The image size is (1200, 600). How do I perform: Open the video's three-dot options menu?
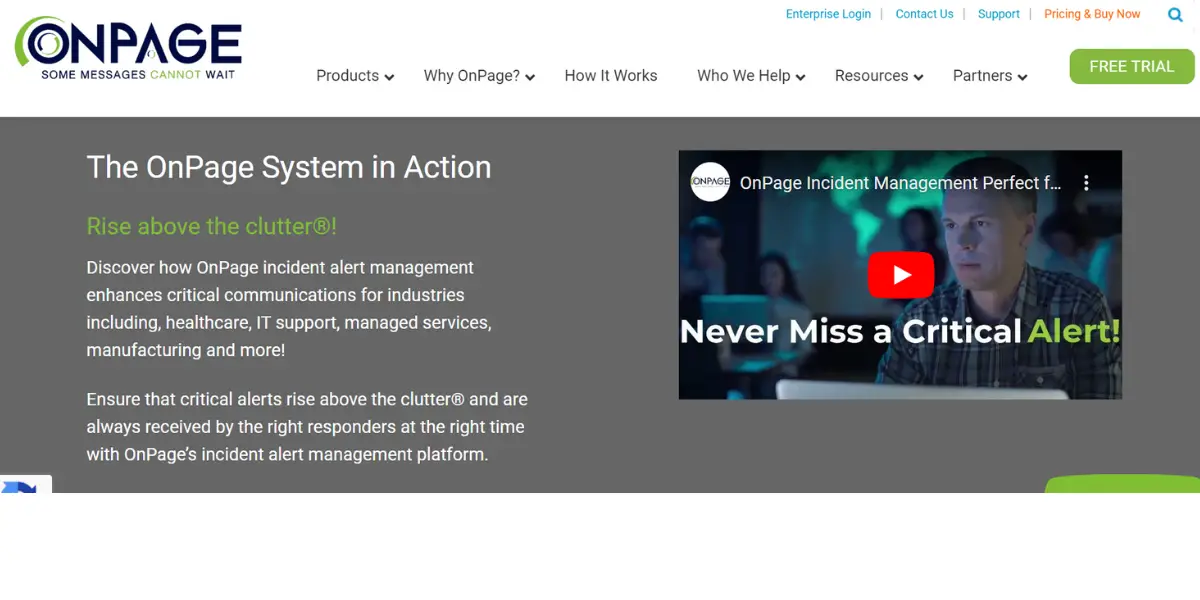pyautogui.click(x=1086, y=183)
